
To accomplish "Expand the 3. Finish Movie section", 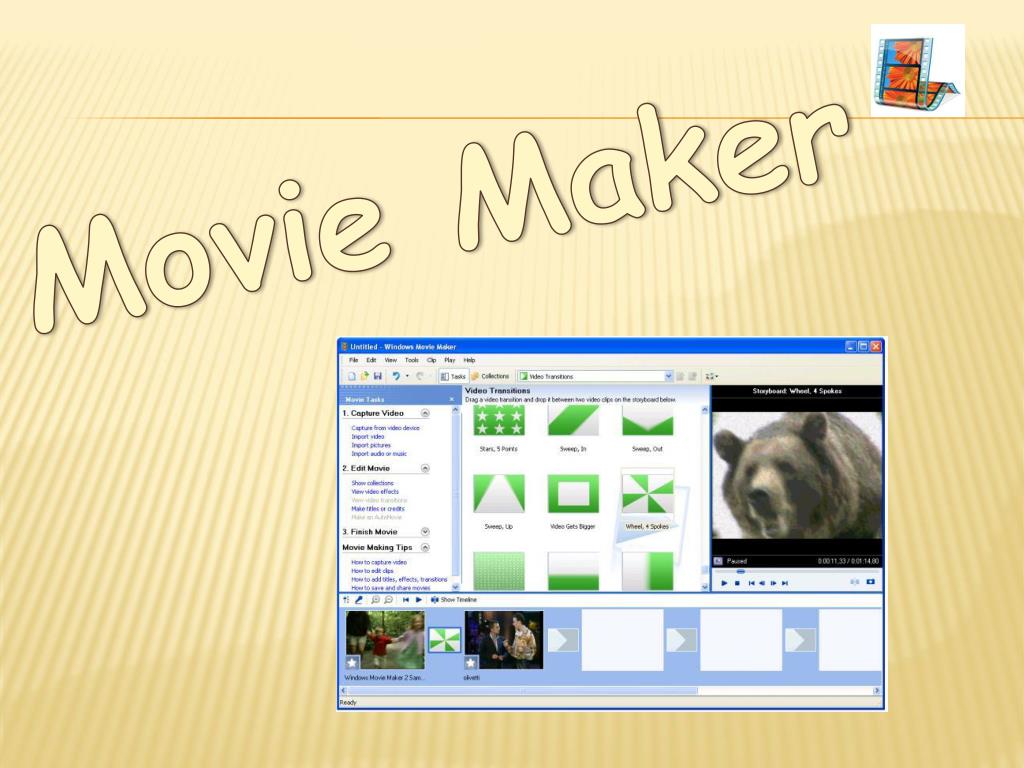I will click(x=425, y=532).
